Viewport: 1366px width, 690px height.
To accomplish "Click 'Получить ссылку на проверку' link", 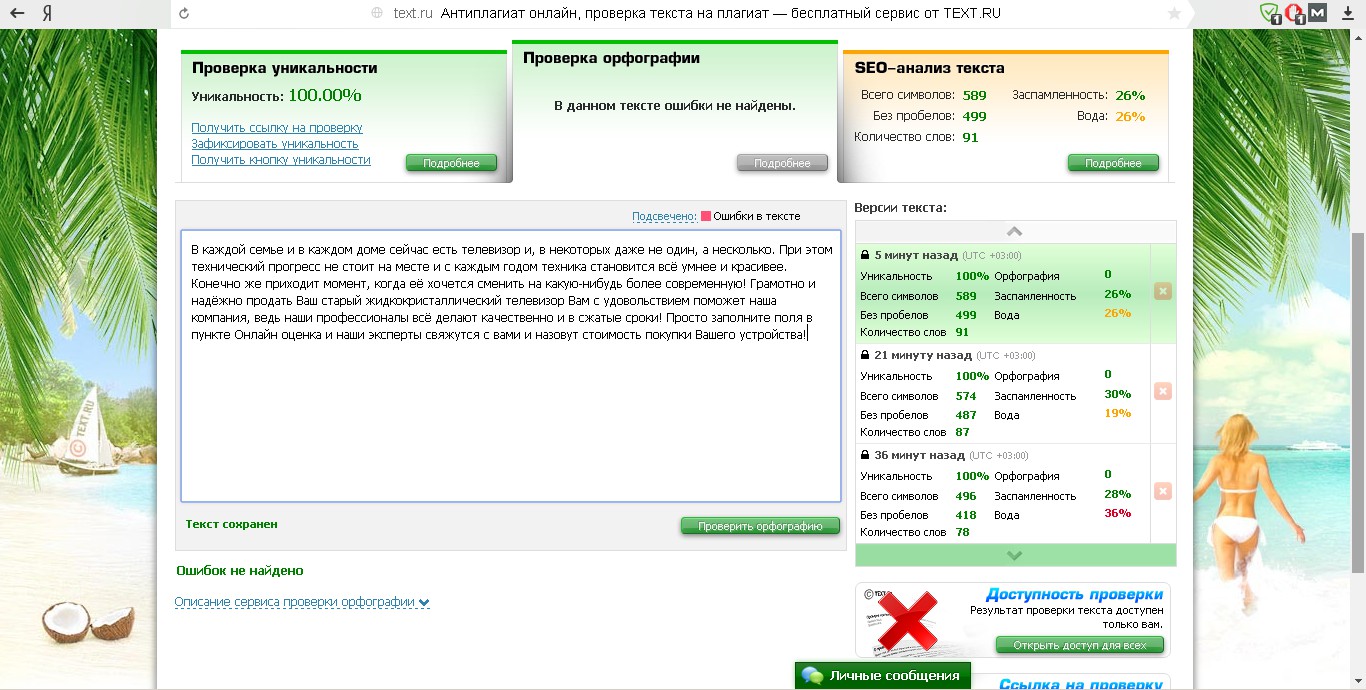I will (277, 128).
